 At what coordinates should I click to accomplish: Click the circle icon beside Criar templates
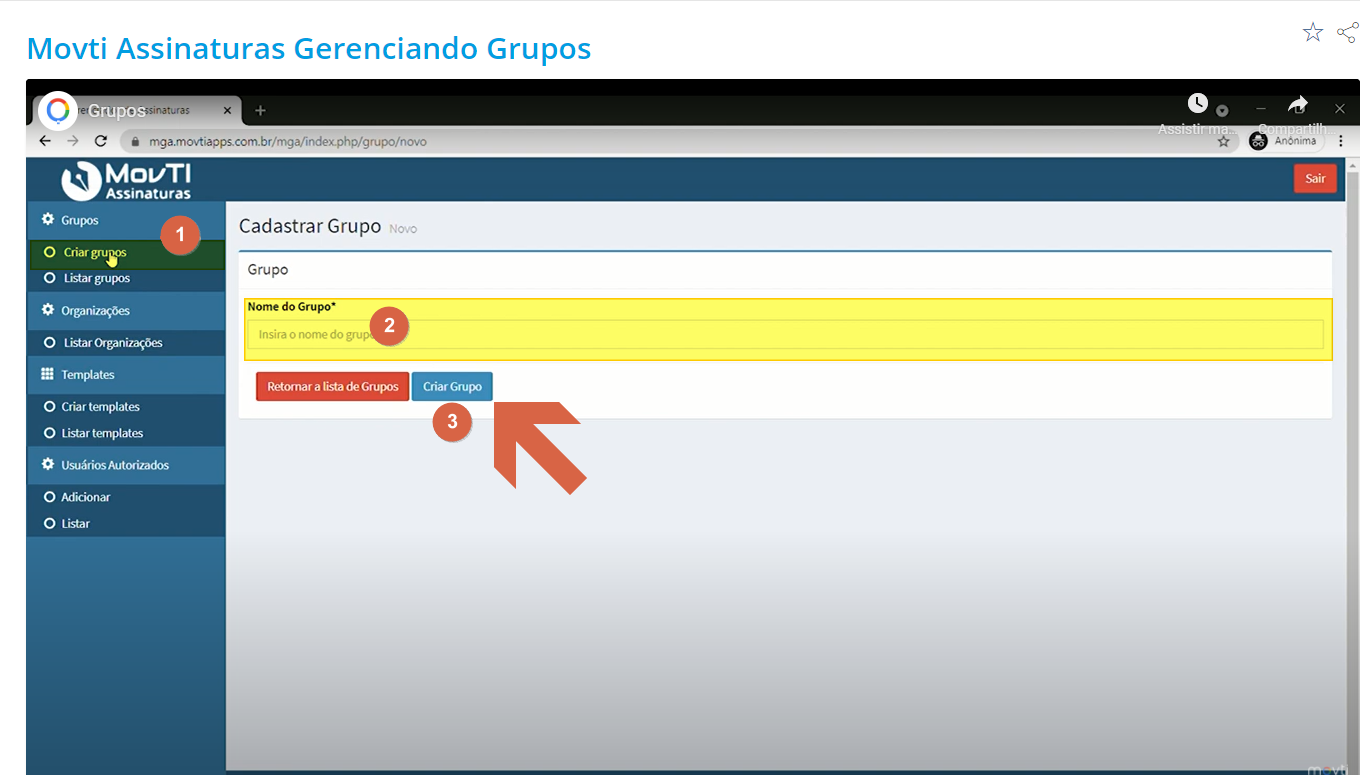[49, 406]
